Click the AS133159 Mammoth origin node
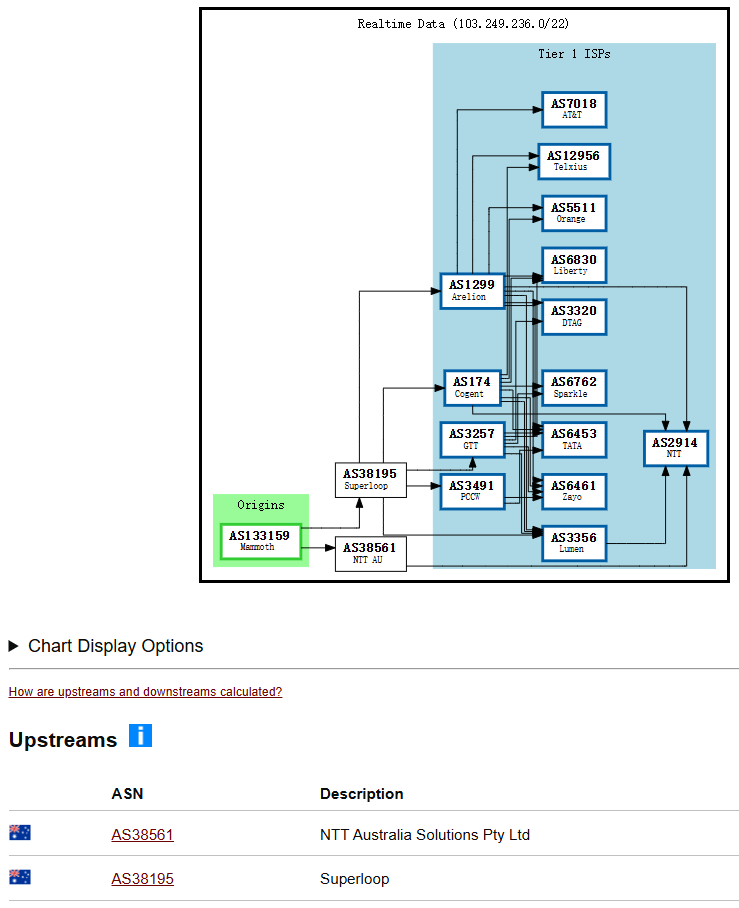The image size is (739, 908). 261,541
